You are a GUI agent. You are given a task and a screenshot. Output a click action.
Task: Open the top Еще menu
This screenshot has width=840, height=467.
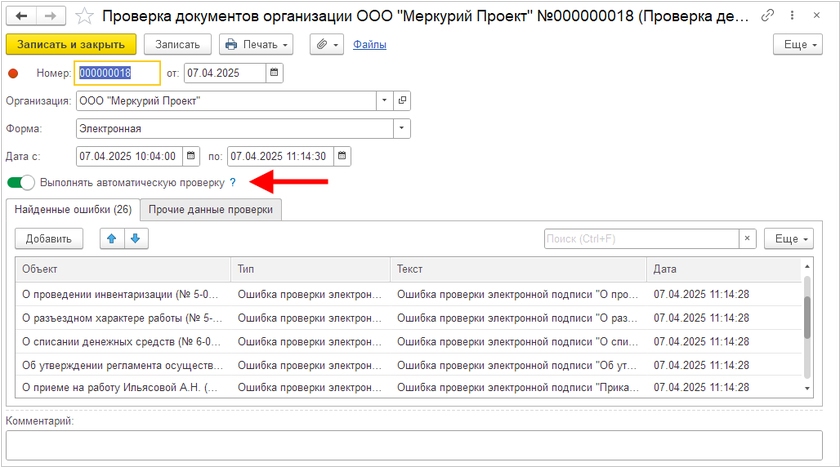click(798, 44)
